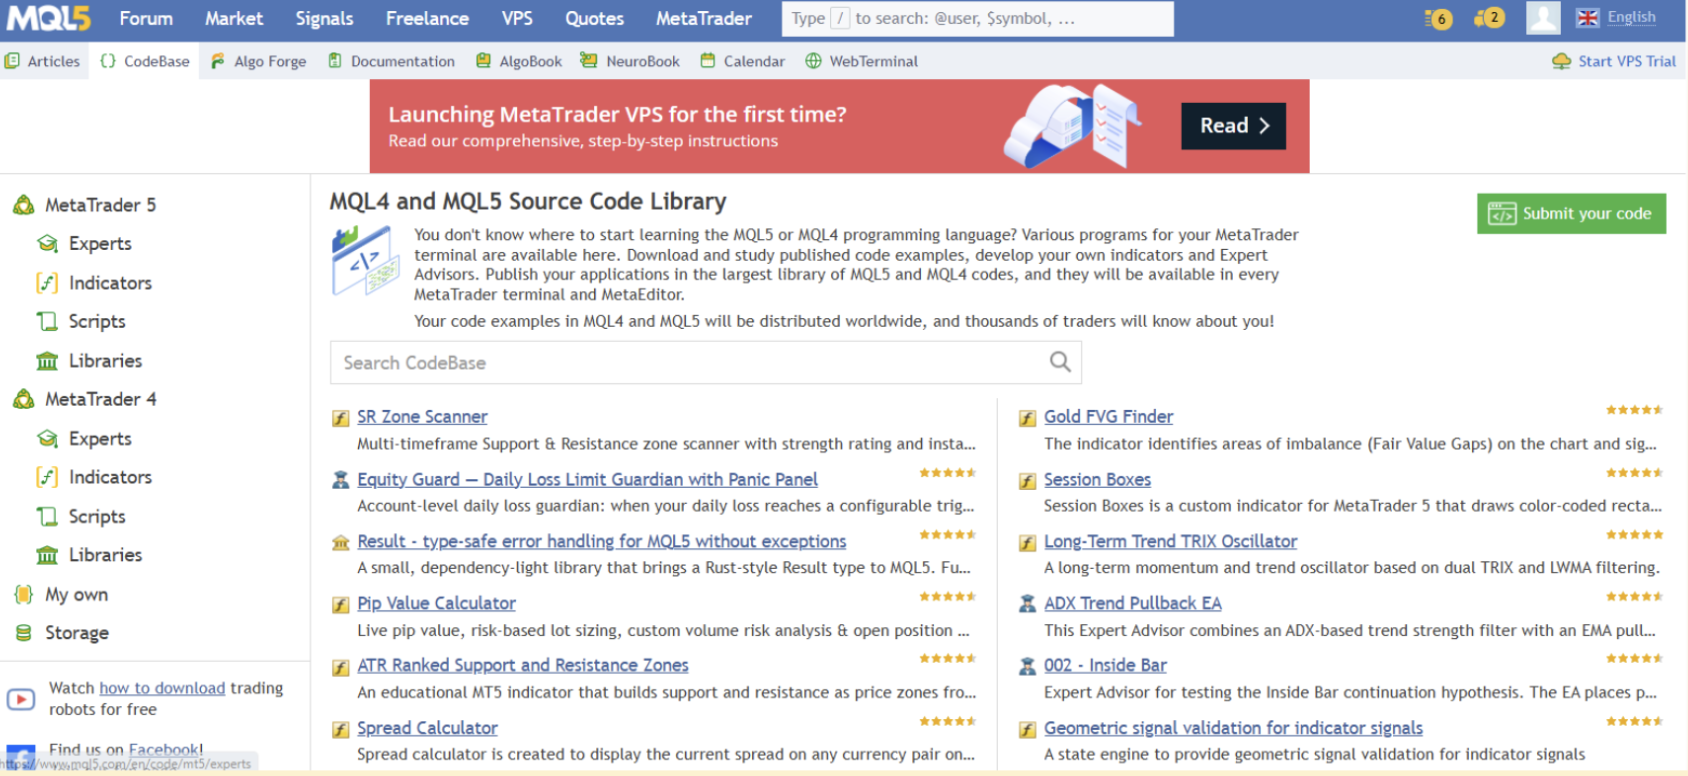Click the MetaTrader 4 section icon
This screenshot has width=1688, height=776.
coord(24,399)
